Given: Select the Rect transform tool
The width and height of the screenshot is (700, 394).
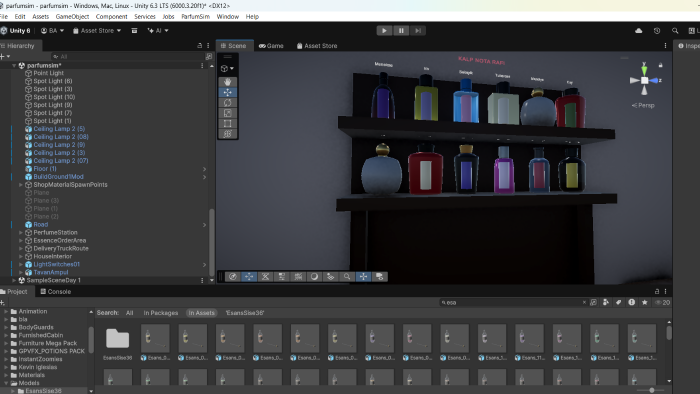Looking at the screenshot, I should point(228,124).
